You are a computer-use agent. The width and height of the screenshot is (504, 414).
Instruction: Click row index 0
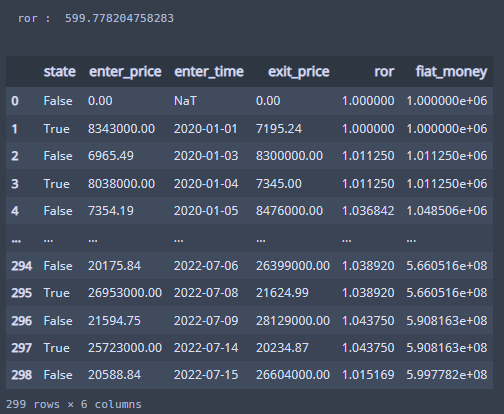tap(15, 101)
